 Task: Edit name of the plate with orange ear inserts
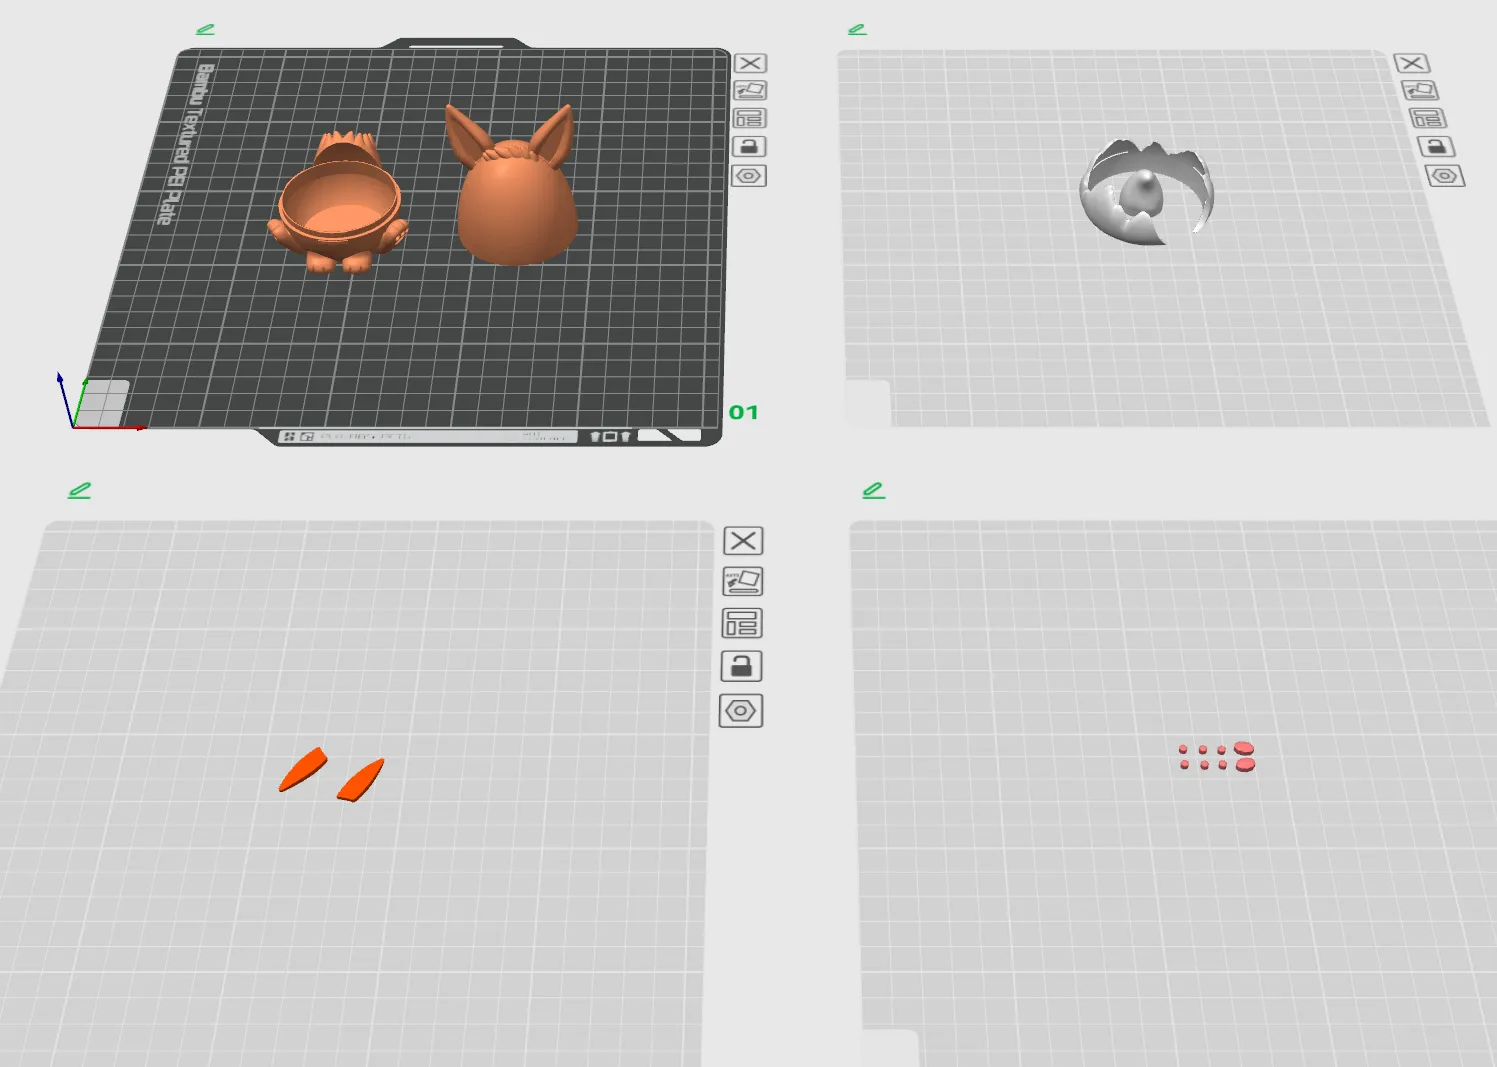pos(79,490)
